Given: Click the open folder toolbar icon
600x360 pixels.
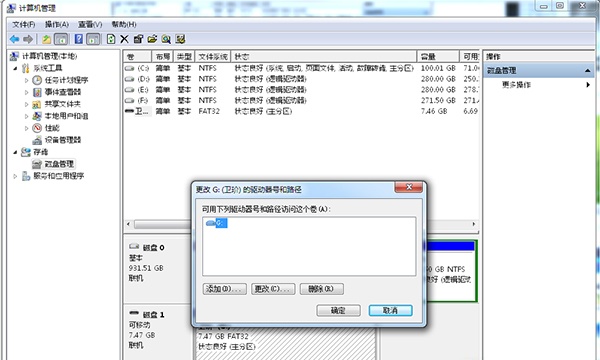Looking at the screenshot, I should tap(152, 39).
